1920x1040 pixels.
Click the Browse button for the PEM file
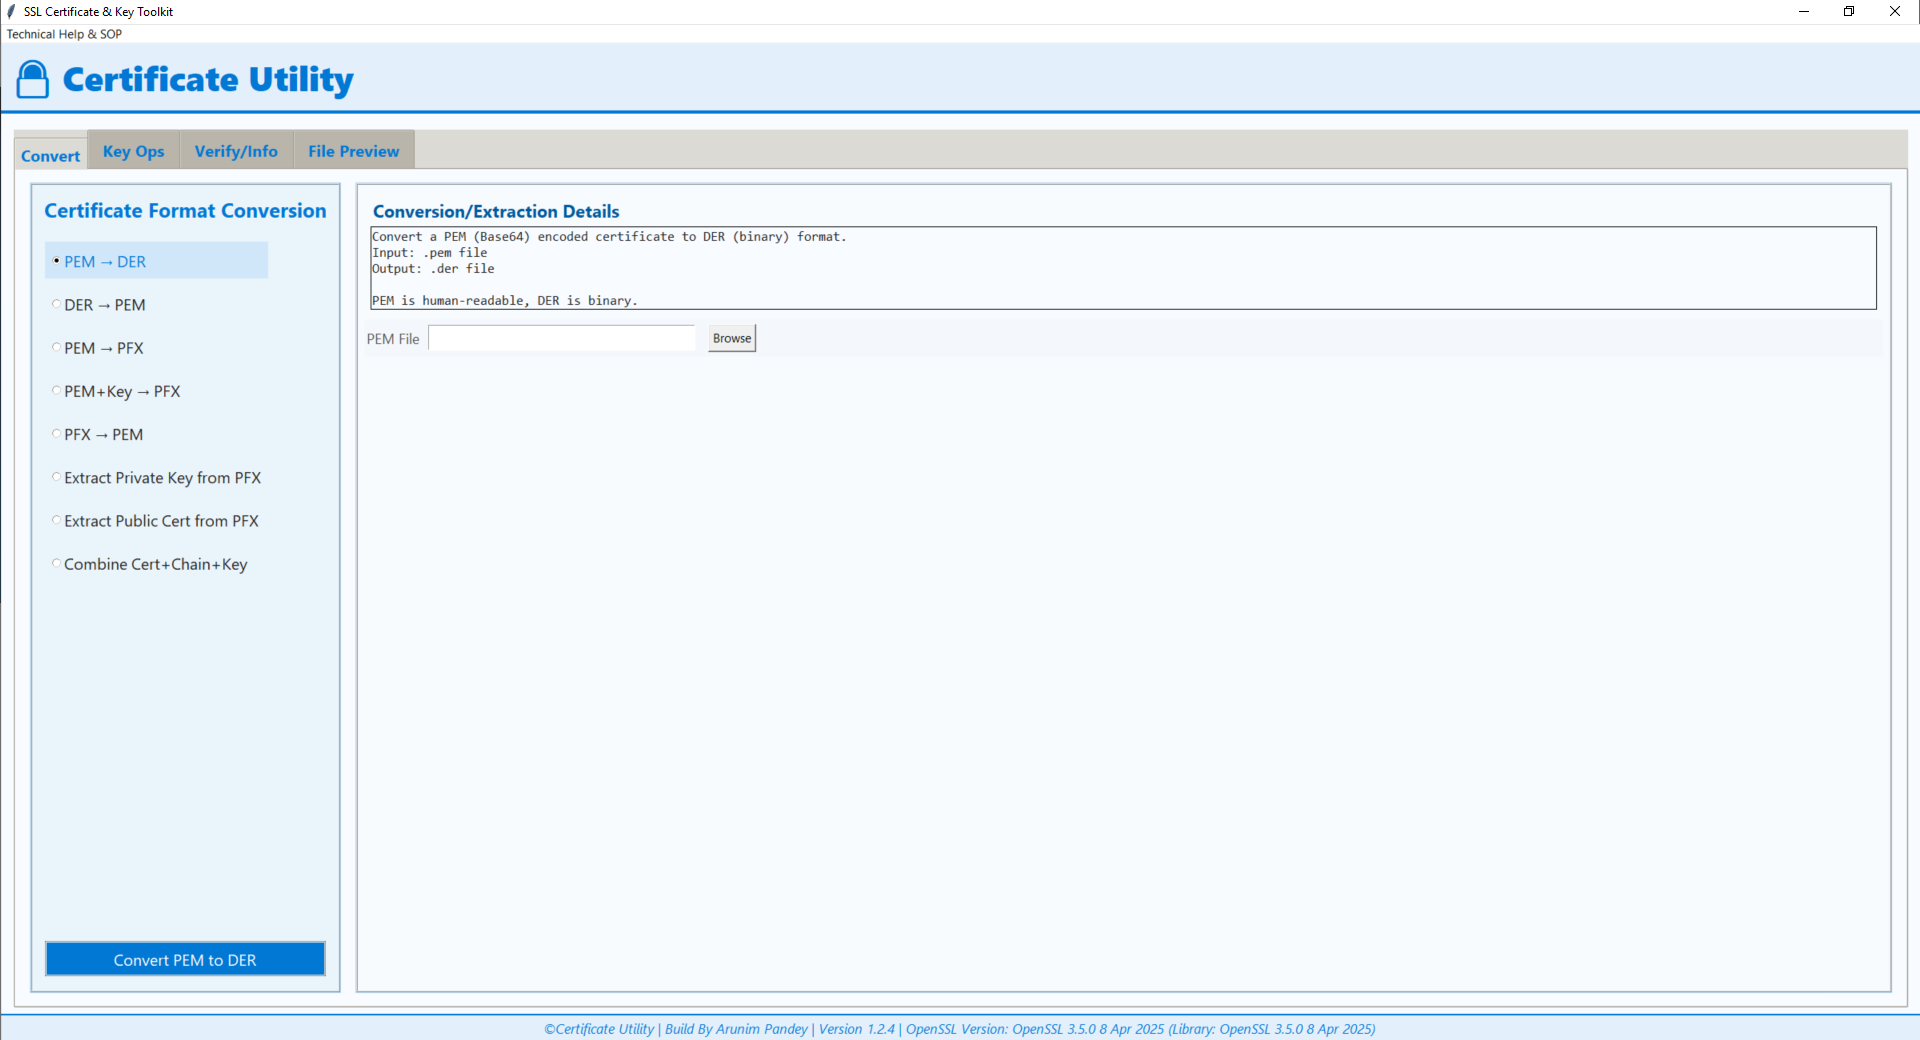[x=731, y=338]
